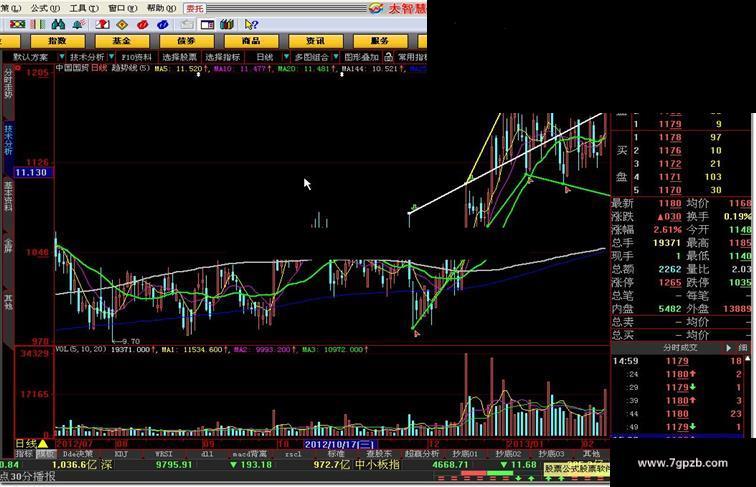The image size is (756, 487).
Task: Click the window layout toolbar icon
Action: [207, 24]
